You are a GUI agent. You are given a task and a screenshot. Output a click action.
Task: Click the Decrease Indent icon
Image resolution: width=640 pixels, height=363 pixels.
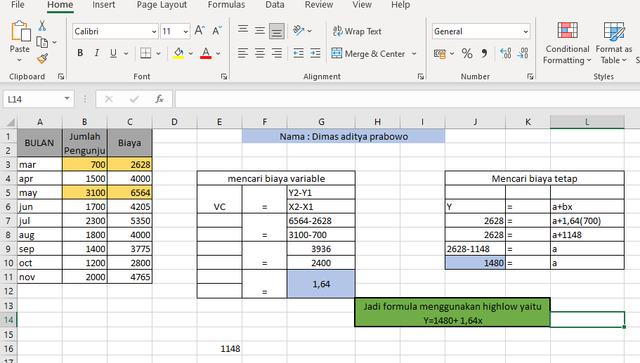click(x=298, y=53)
